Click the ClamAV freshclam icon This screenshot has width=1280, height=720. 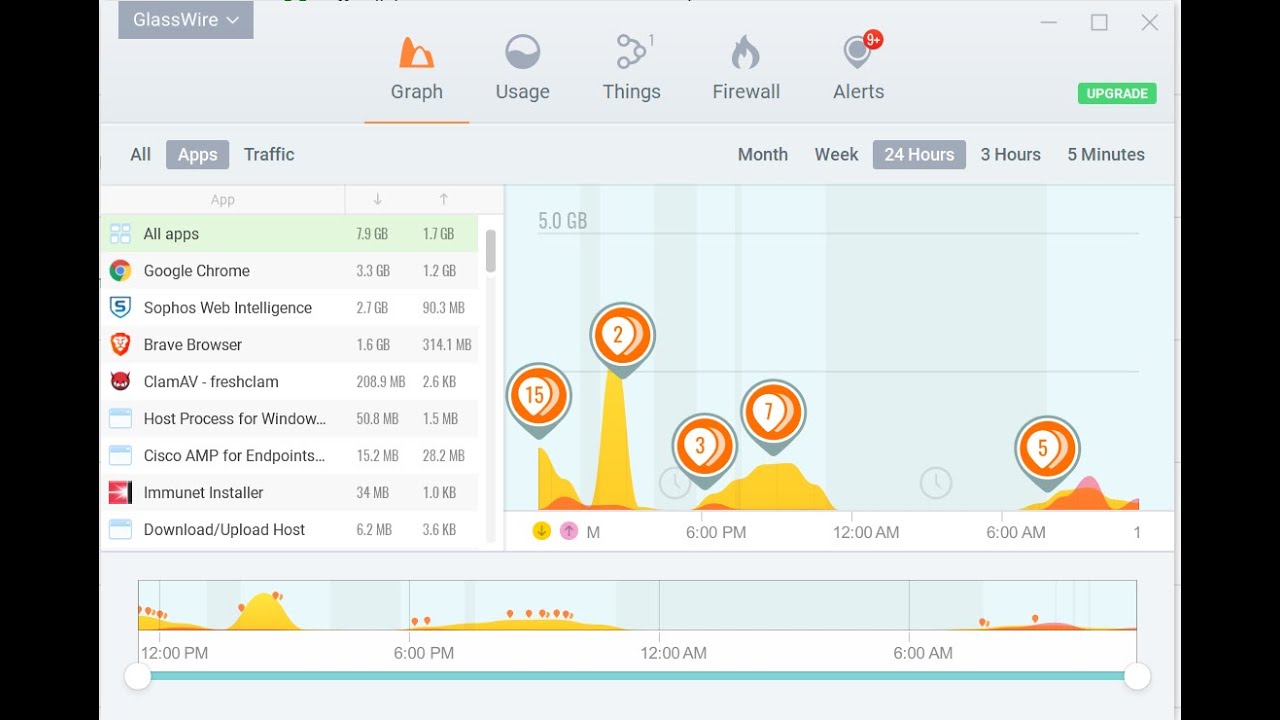[x=120, y=382]
